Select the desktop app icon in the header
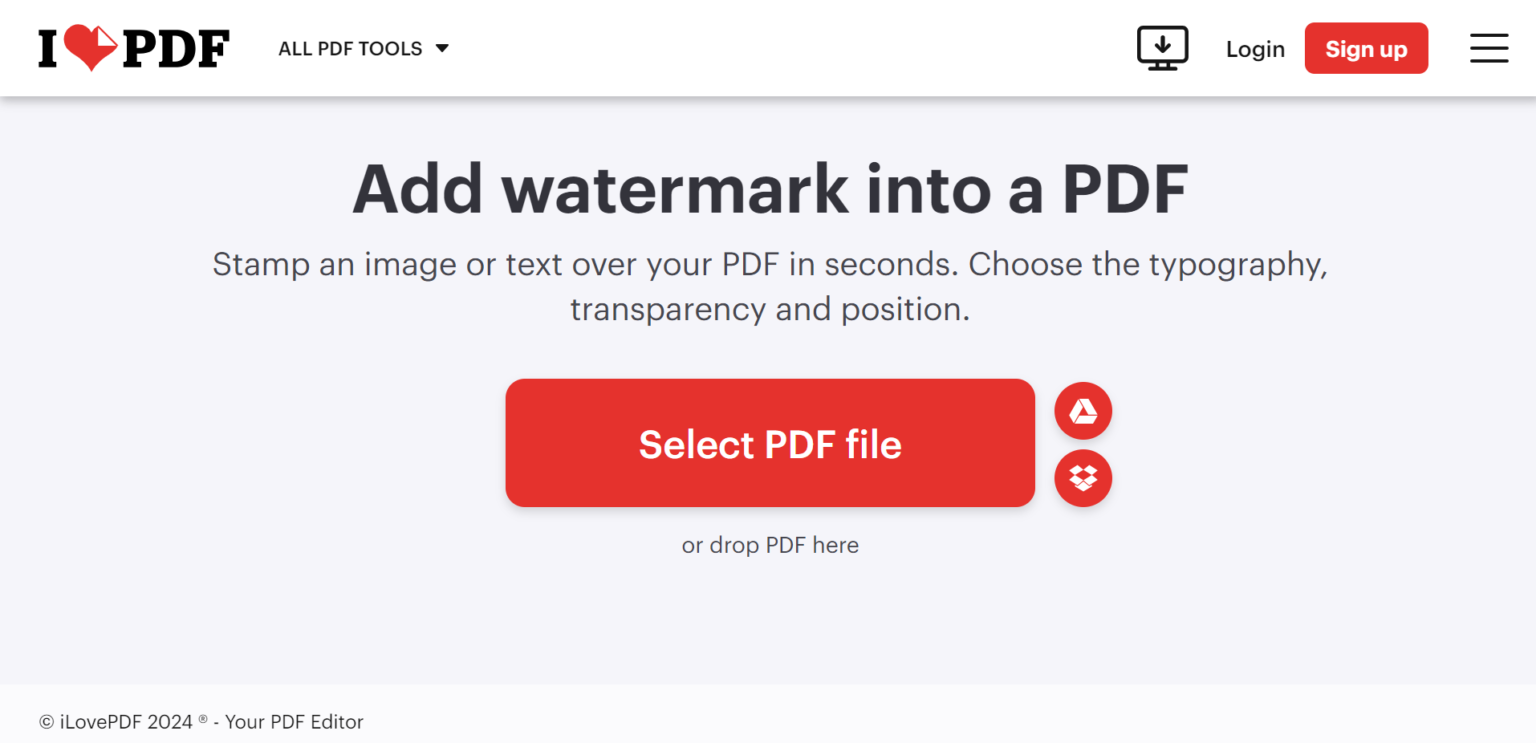This screenshot has height=743, width=1536. (1162, 47)
